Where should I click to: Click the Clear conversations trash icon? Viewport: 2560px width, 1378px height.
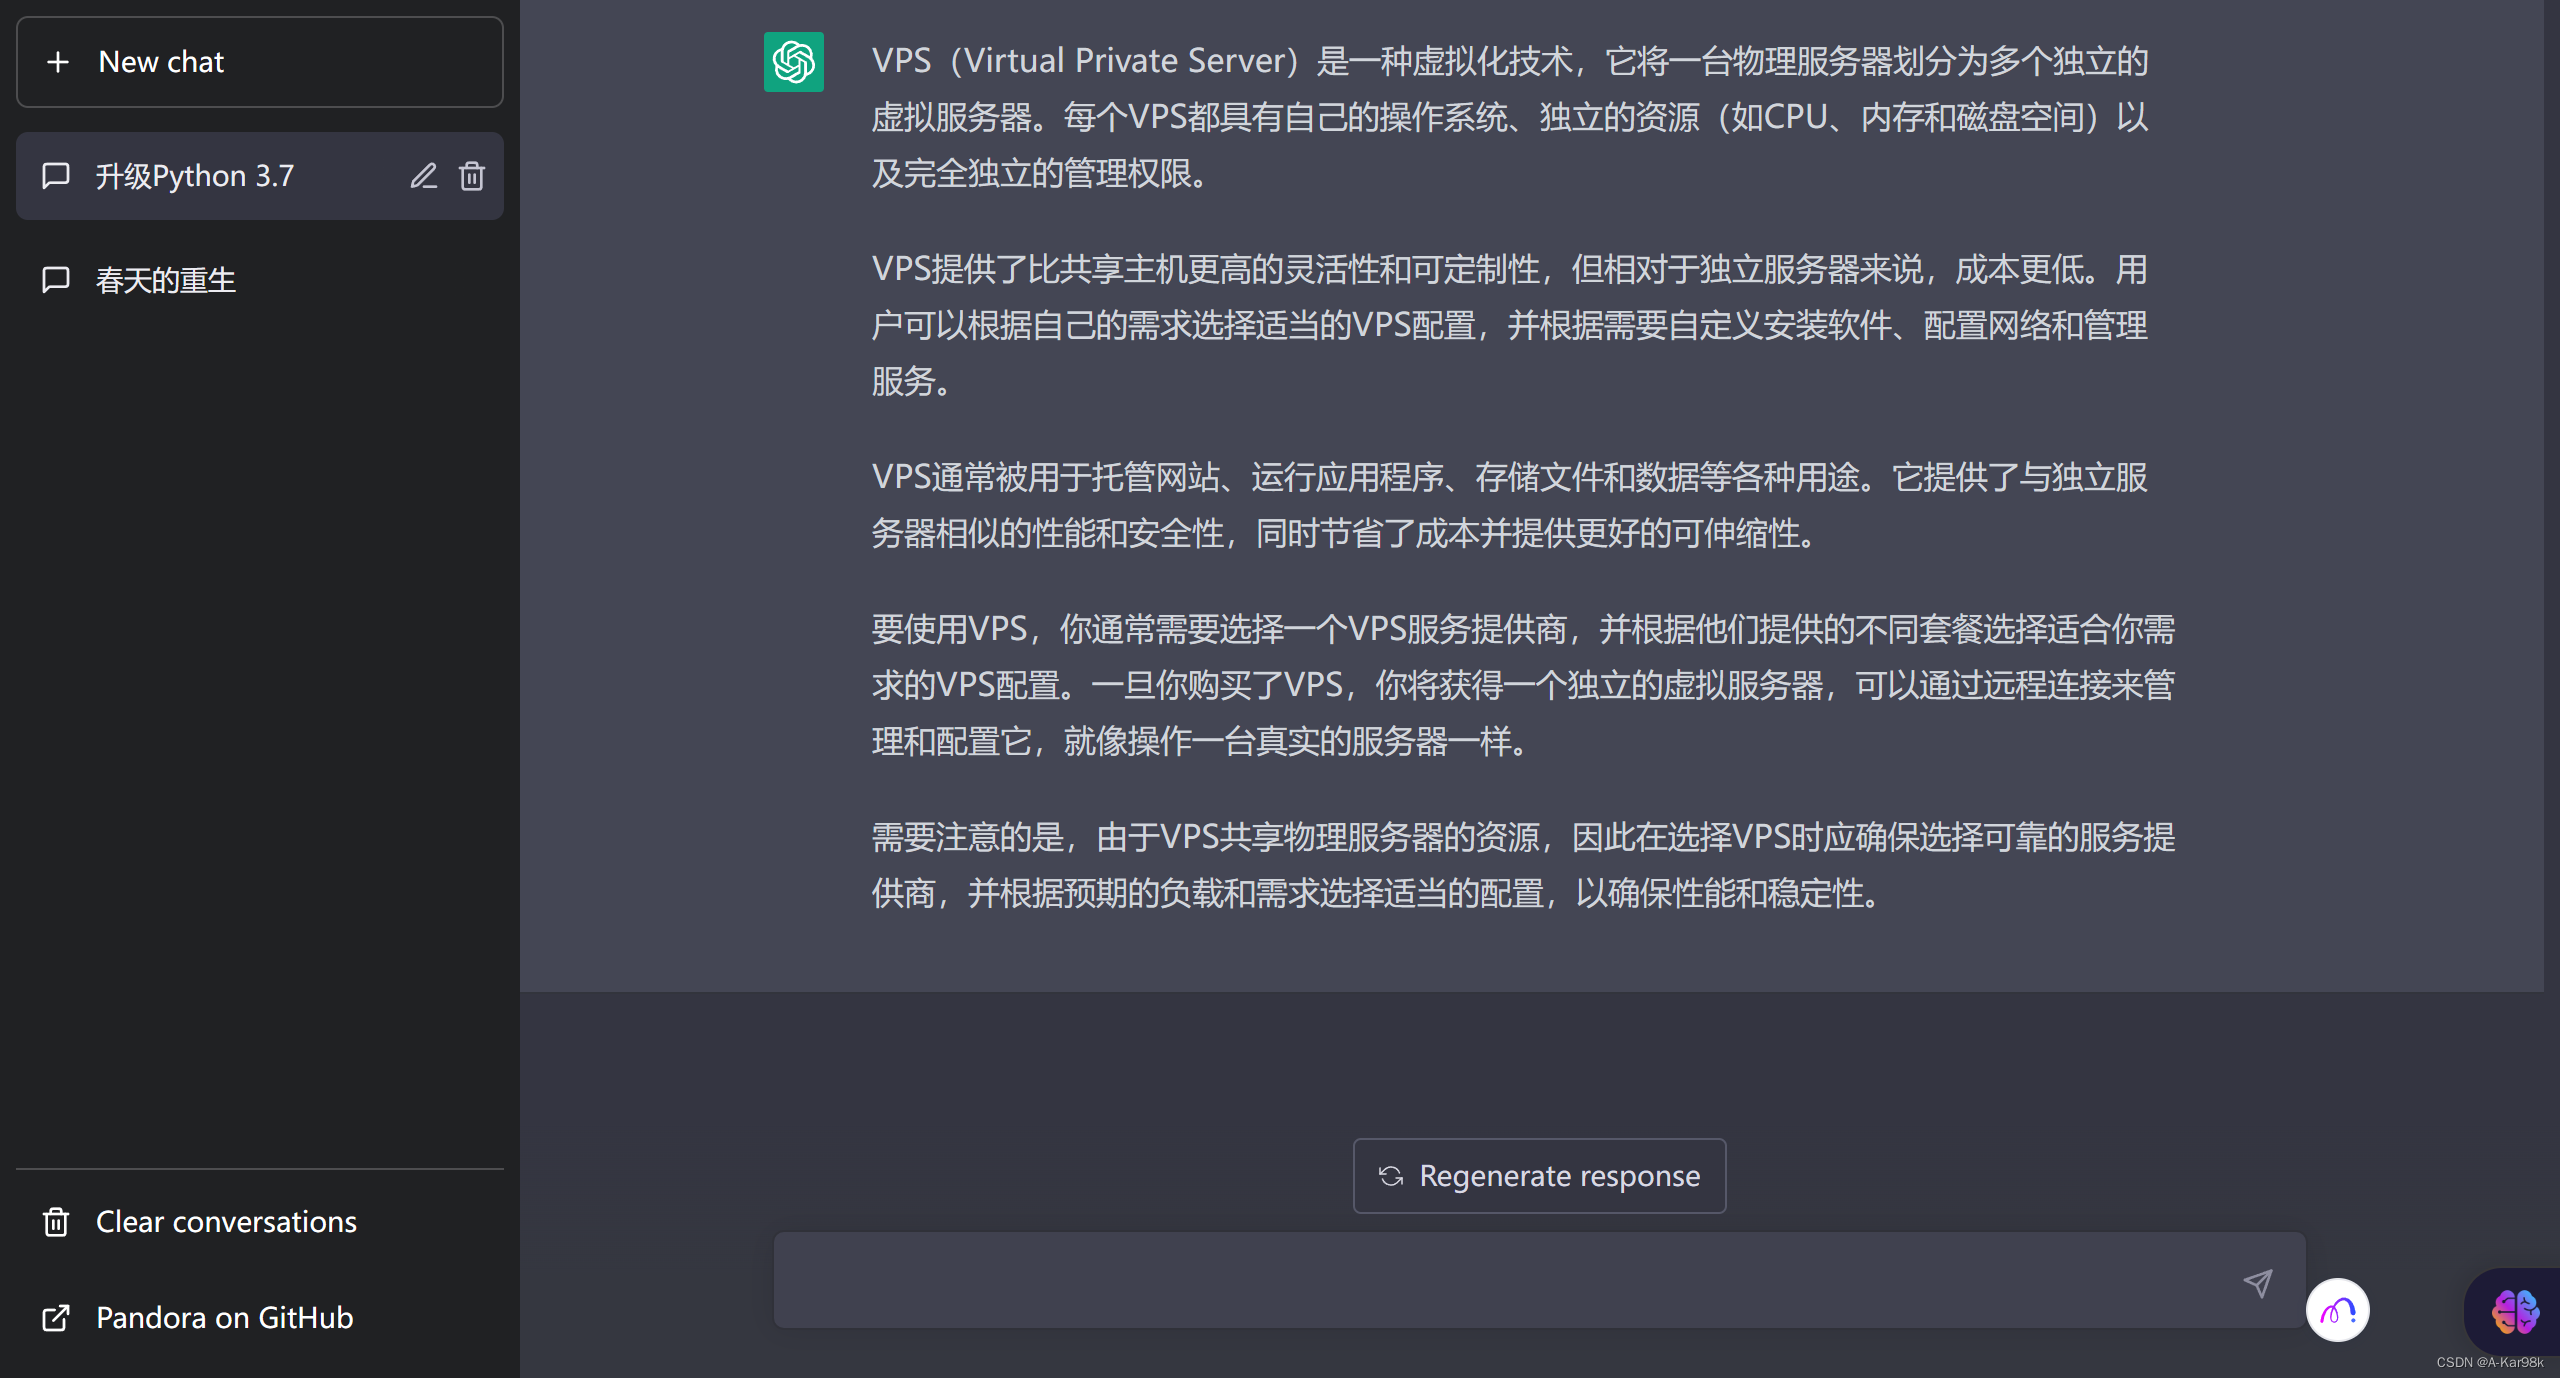coord(54,1220)
